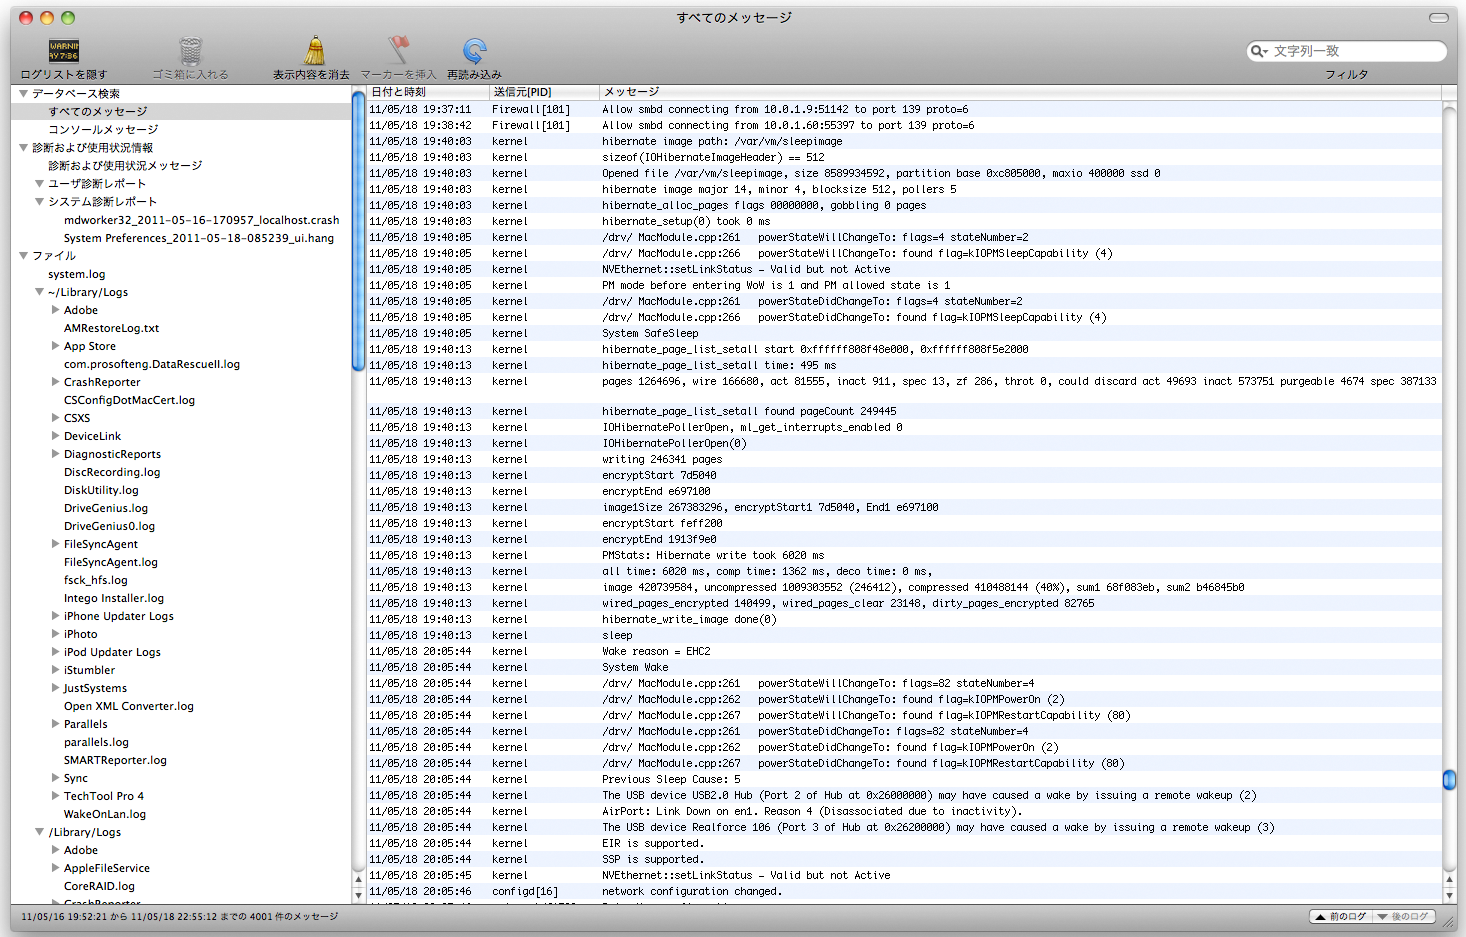Click the log list vertical scrollbar thumb

point(1449,779)
